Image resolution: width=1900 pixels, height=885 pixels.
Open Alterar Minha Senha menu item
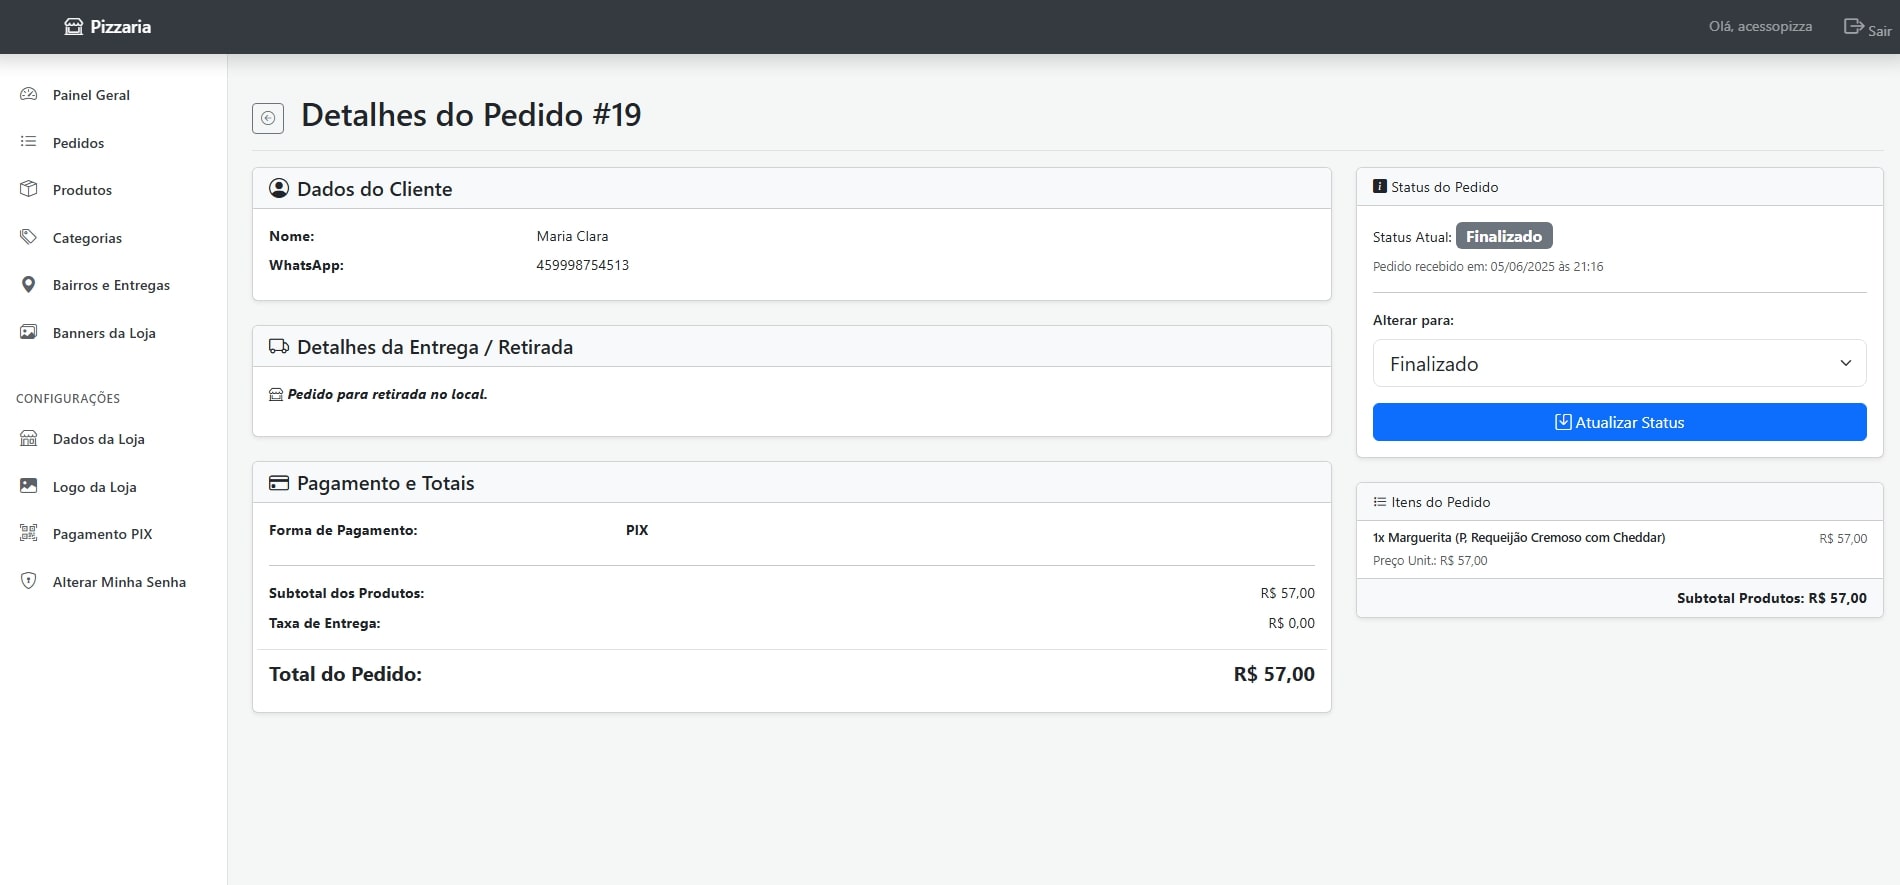coord(119,582)
